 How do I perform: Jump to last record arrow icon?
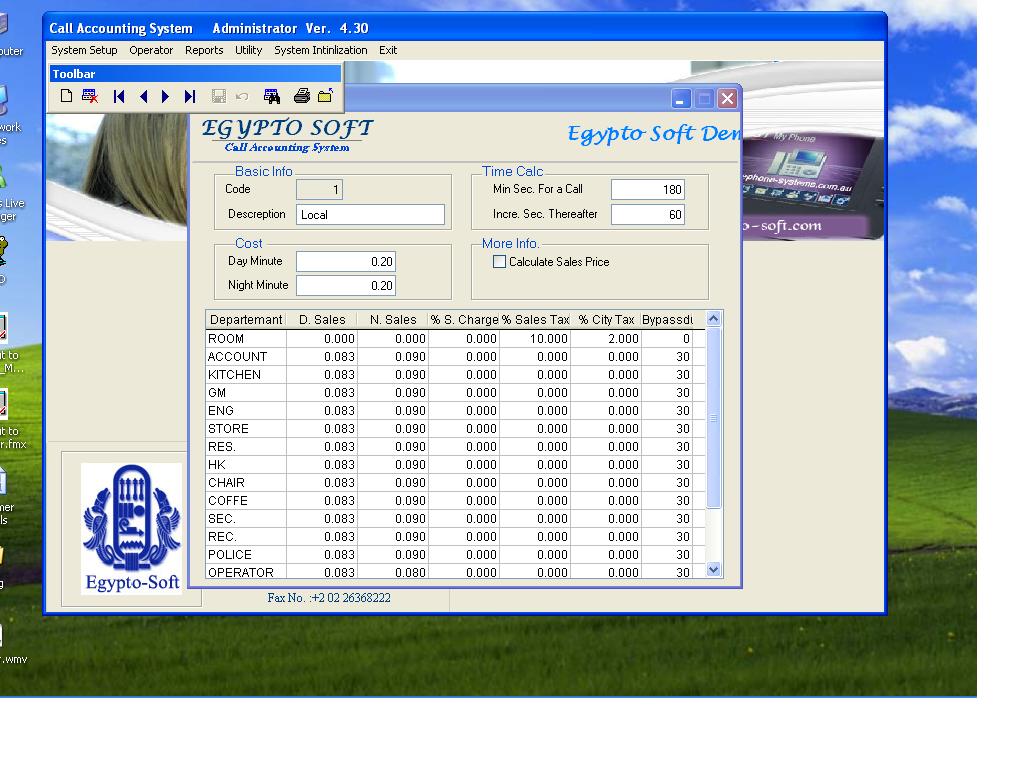[x=190, y=97]
